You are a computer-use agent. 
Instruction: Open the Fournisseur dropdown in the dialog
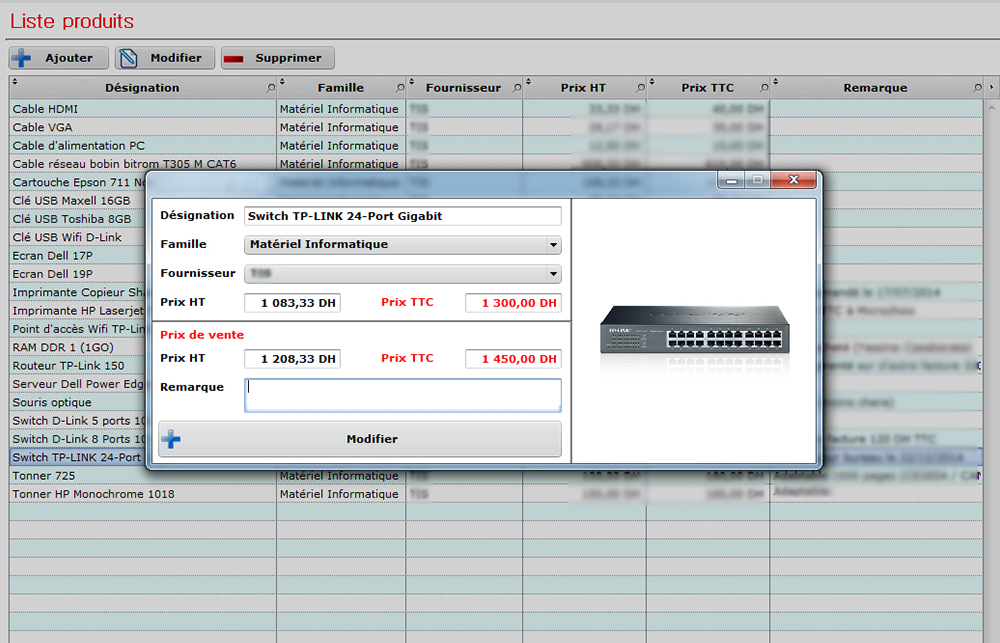click(x=553, y=274)
